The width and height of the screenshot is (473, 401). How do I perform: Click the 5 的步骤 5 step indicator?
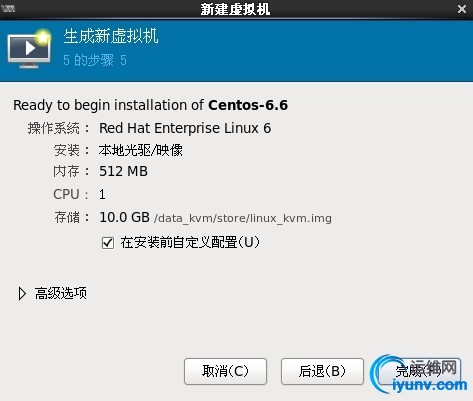coord(95,60)
